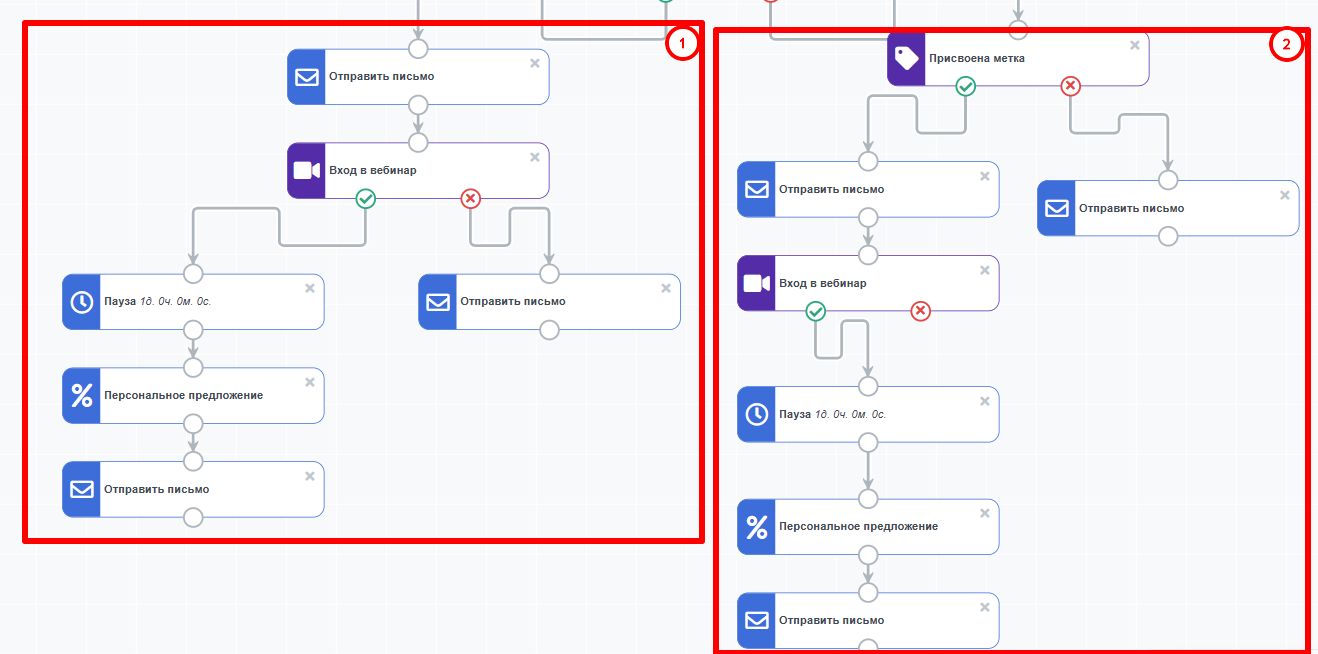Image resolution: width=1318 pixels, height=654 pixels.
Task: Click envelope icon on Присвоена метка red-cross branch
Action: (x=1057, y=208)
